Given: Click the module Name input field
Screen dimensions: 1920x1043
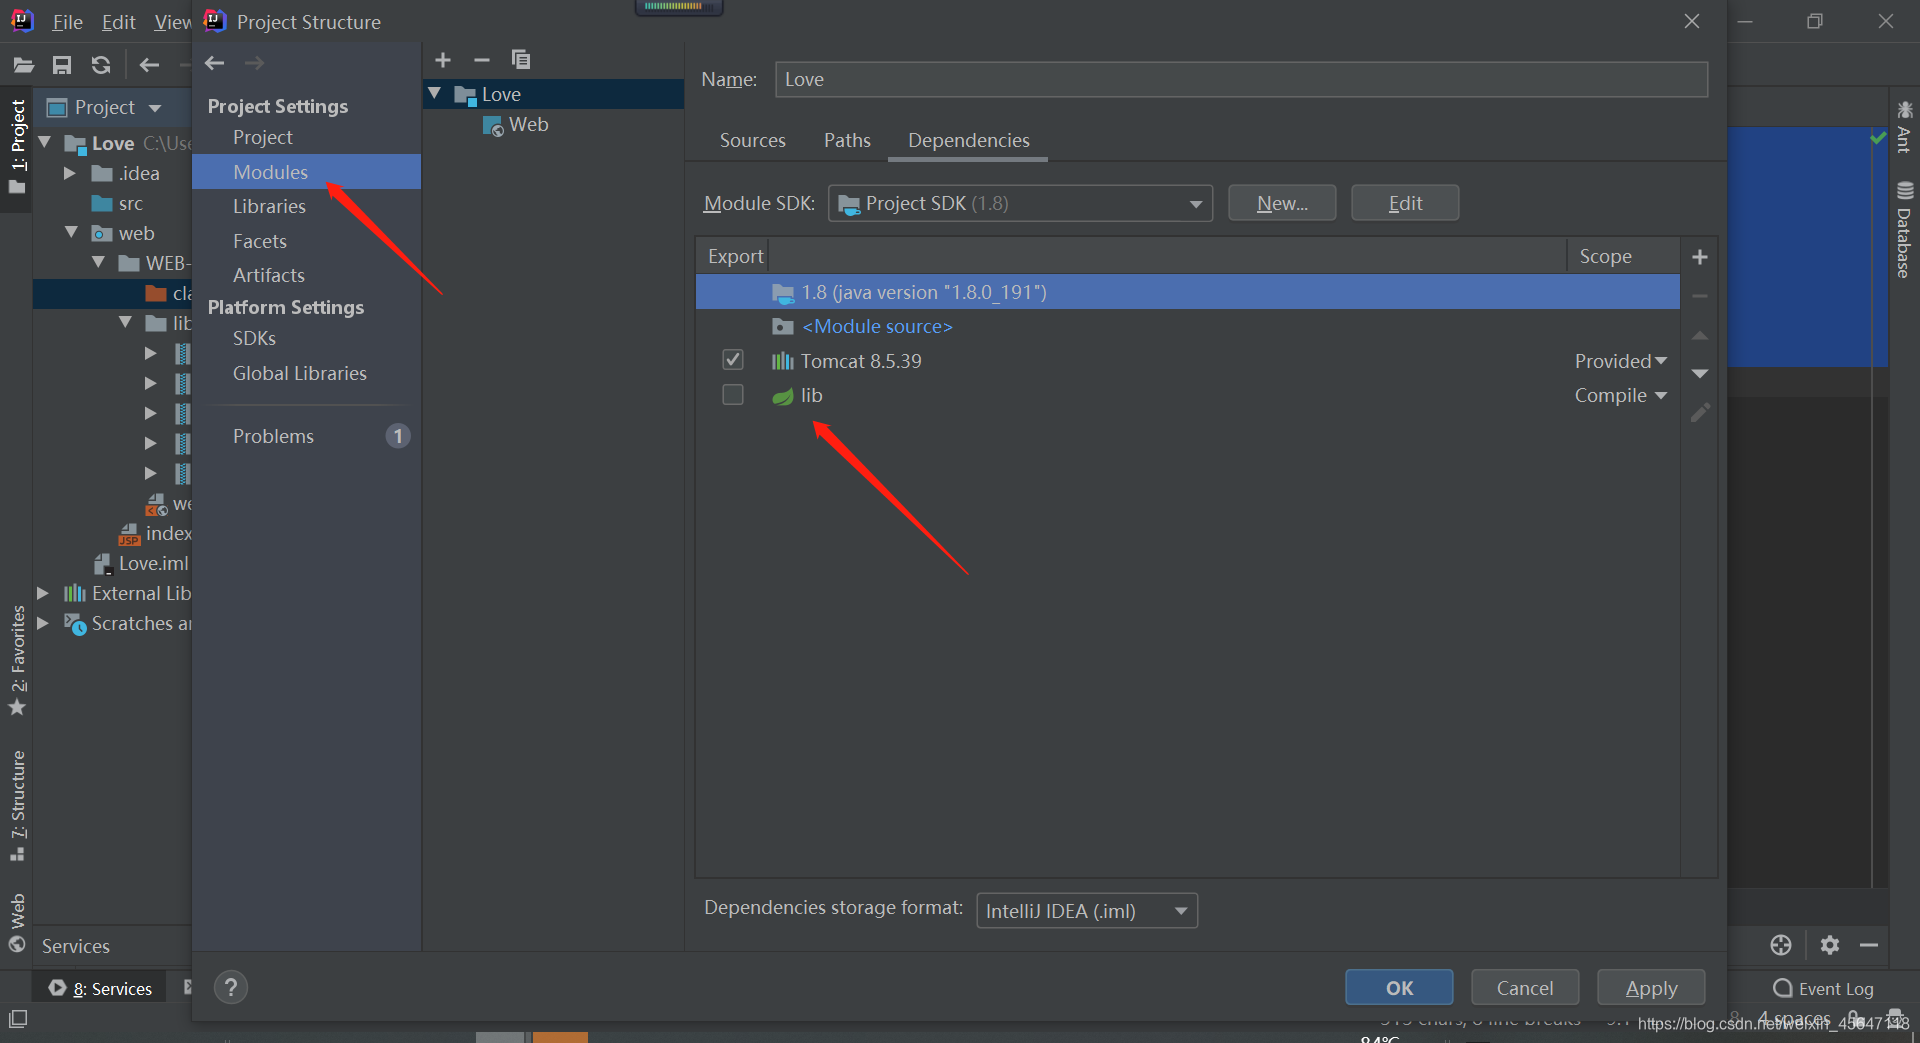Looking at the screenshot, I should pos(1241,80).
